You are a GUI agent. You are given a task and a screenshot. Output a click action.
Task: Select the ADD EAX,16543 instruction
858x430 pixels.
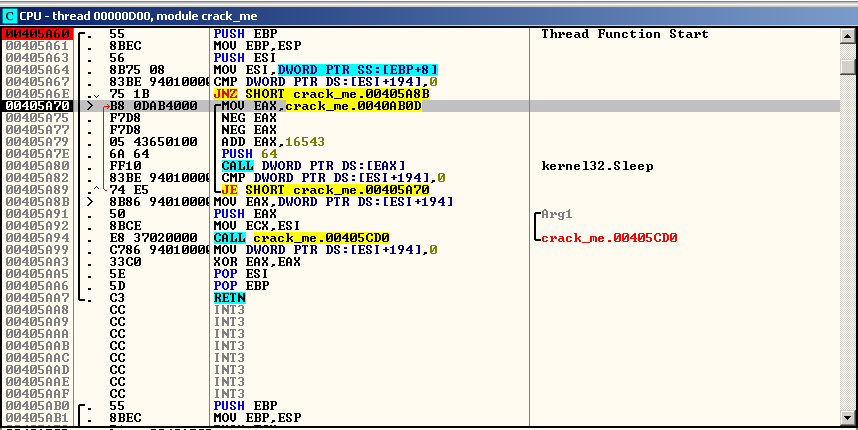pos(264,141)
